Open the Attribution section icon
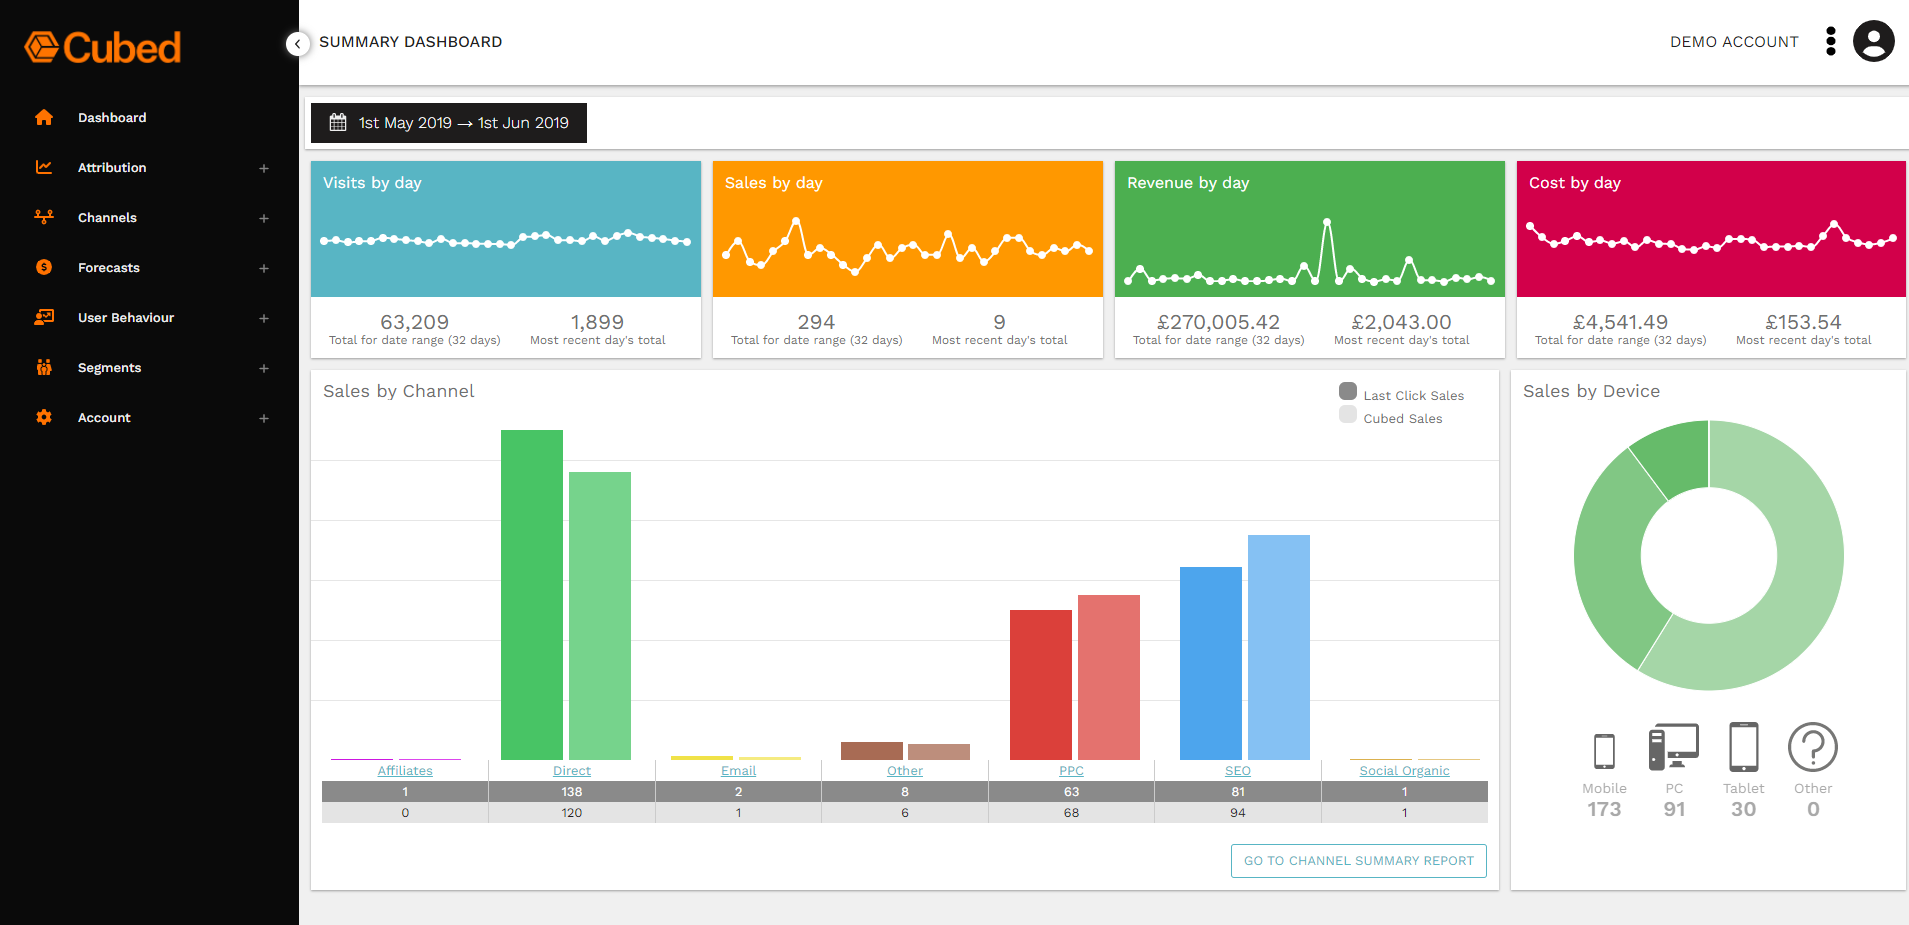 click(44, 167)
